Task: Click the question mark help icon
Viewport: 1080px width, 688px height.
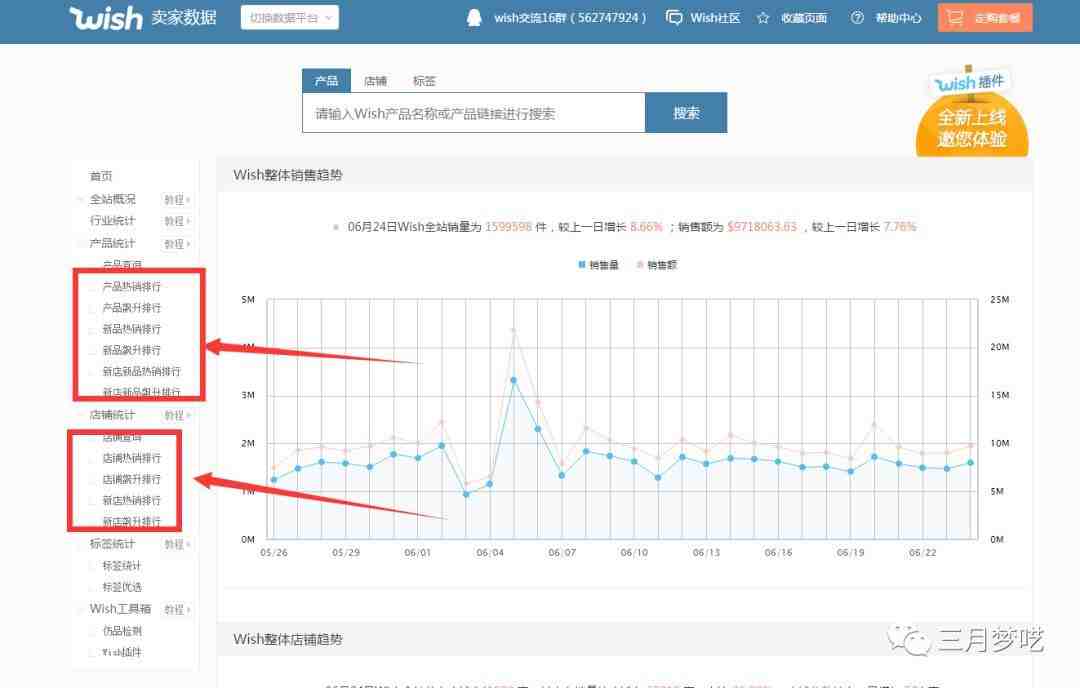Action: (857, 18)
